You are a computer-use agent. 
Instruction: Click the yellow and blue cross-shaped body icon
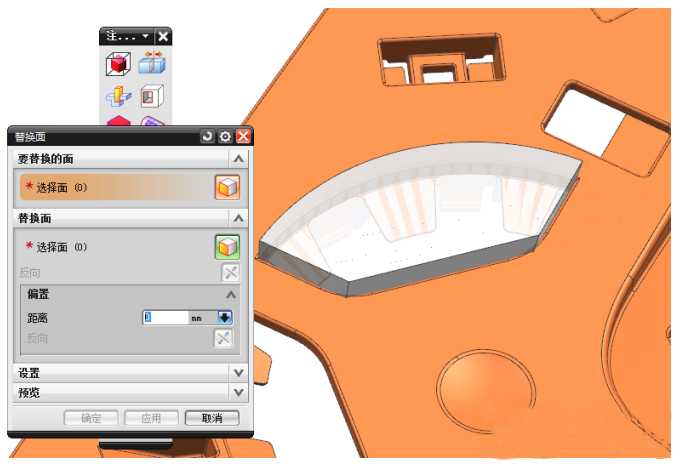point(119,98)
